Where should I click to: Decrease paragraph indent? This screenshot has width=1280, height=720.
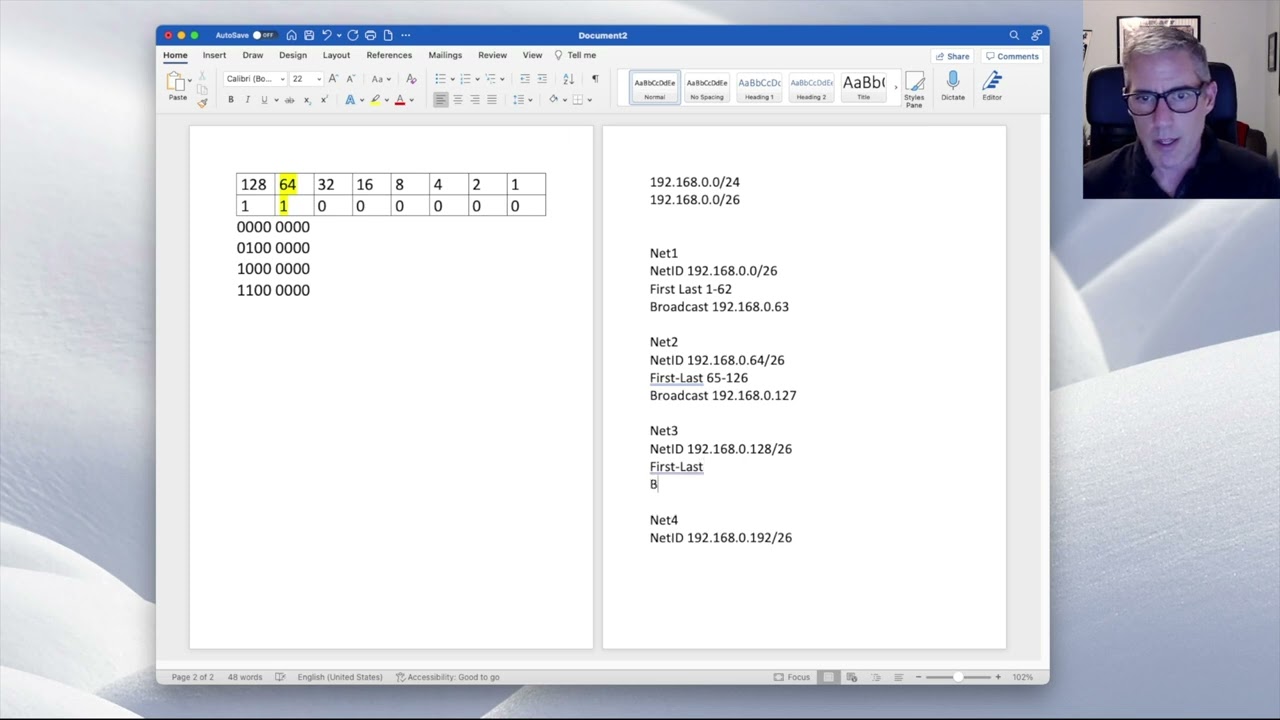tap(525, 79)
